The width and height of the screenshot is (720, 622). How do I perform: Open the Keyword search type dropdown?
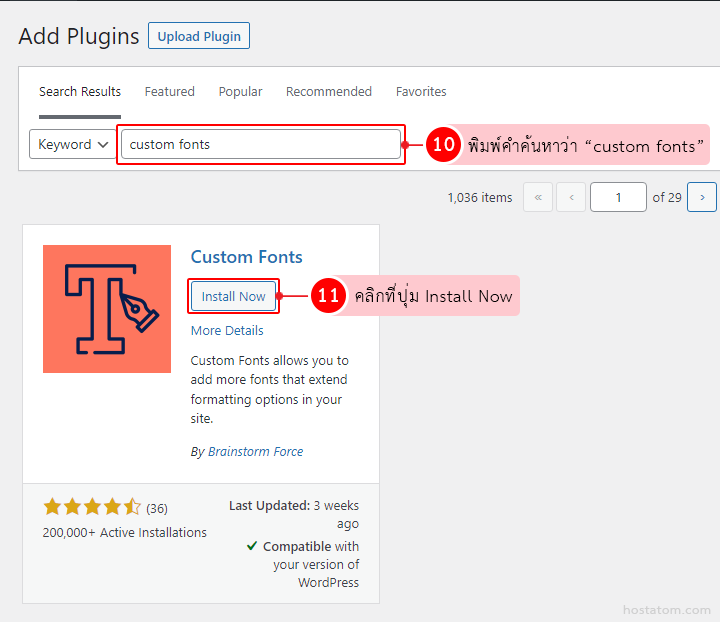(72, 144)
